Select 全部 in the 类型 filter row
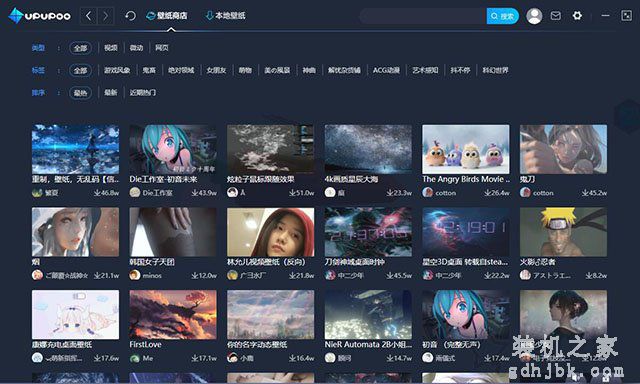The height and width of the screenshot is (384, 640). click(x=80, y=48)
